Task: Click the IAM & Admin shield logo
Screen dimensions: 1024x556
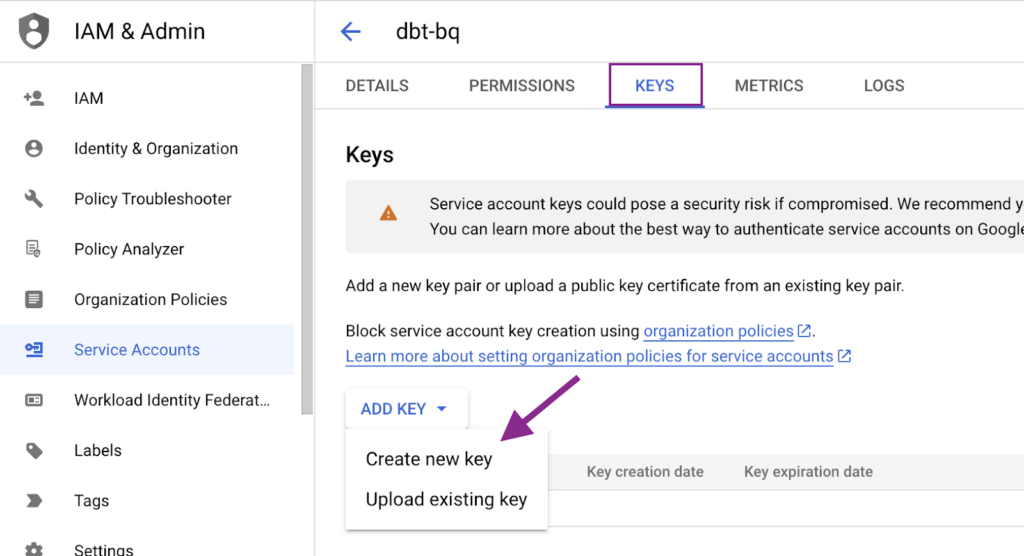Action: click(34, 31)
